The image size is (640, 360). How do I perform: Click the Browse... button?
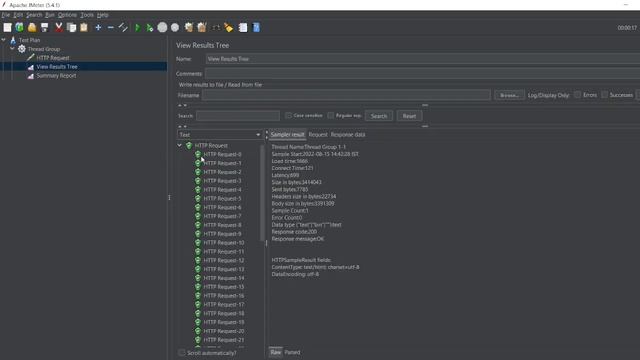[x=509, y=95]
